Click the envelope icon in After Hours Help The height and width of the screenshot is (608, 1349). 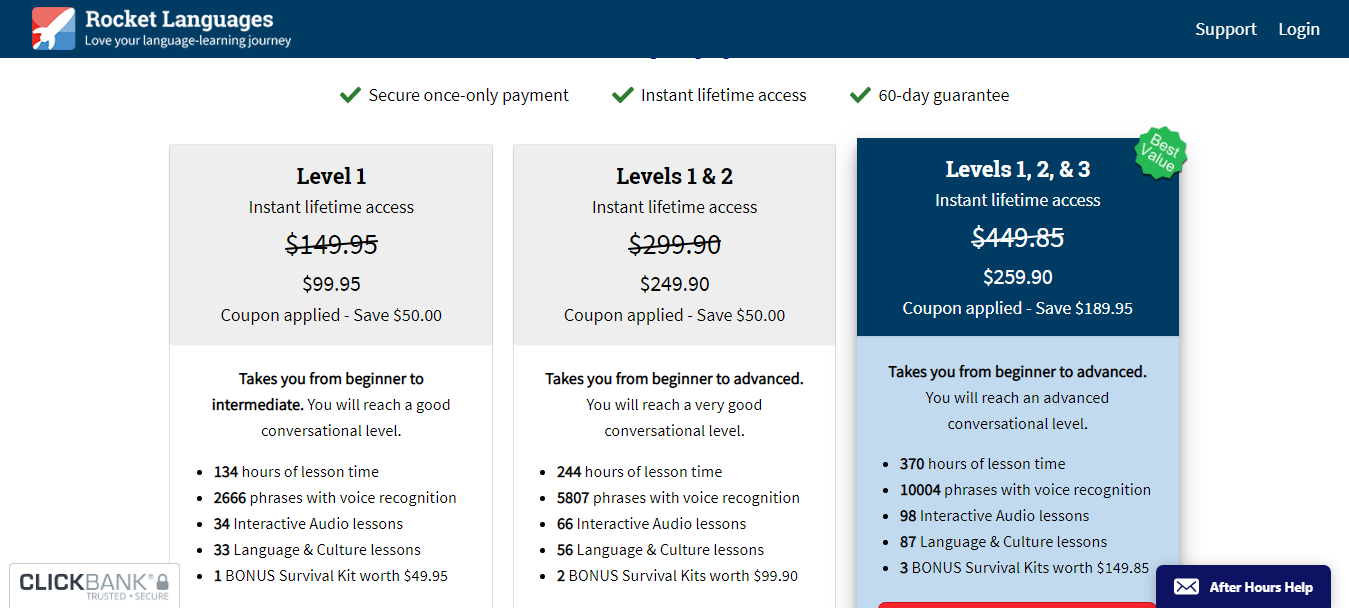pos(1186,587)
